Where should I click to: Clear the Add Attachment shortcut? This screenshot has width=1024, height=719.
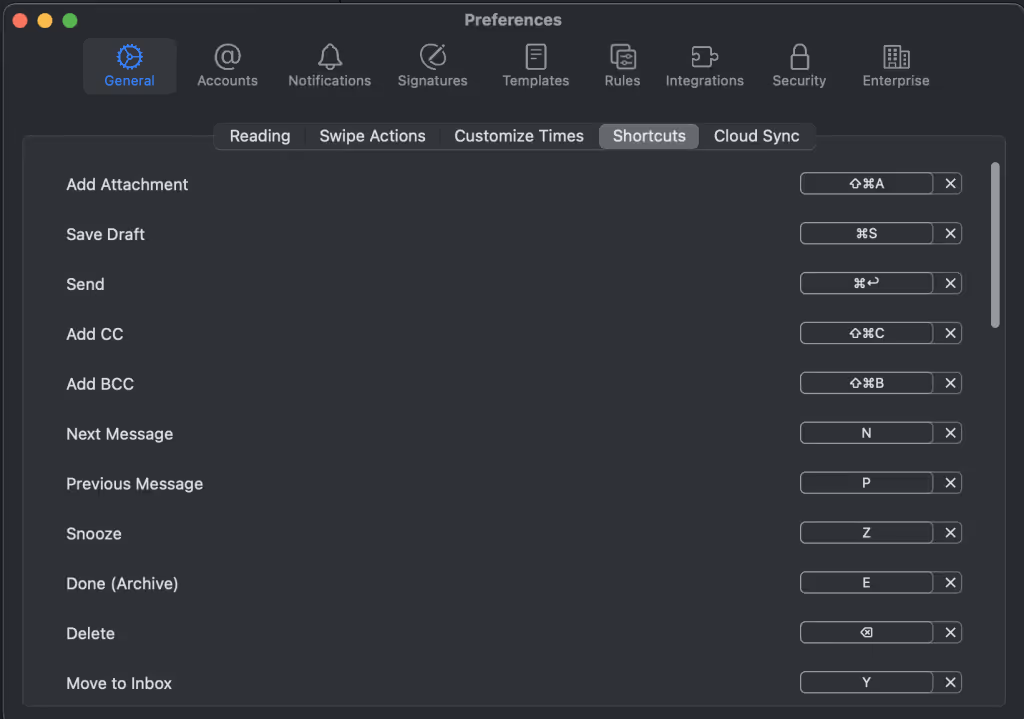950,184
